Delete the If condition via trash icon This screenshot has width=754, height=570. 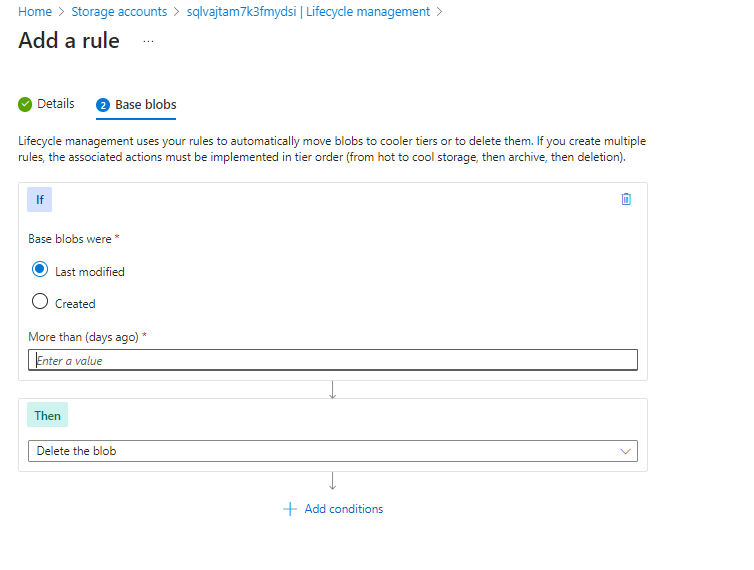pos(626,199)
